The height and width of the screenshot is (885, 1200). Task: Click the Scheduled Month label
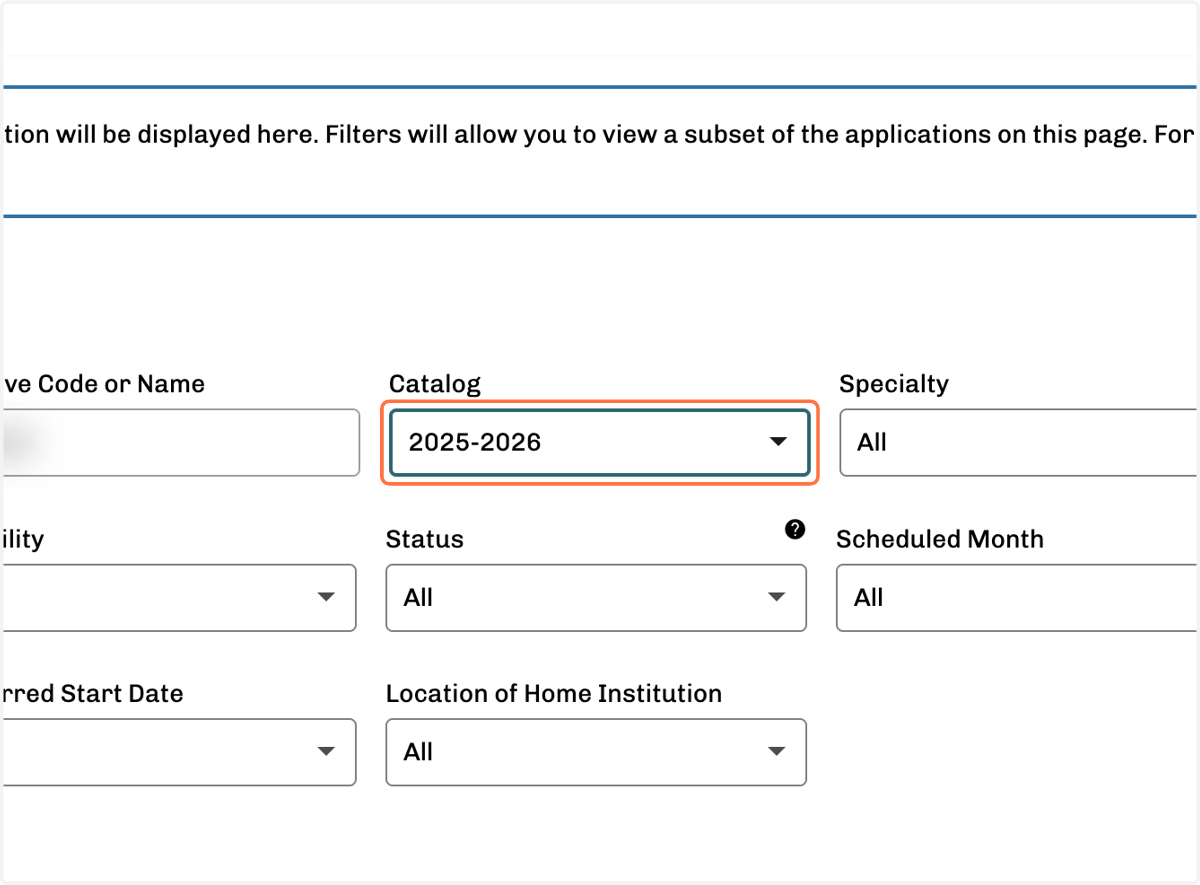point(940,539)
